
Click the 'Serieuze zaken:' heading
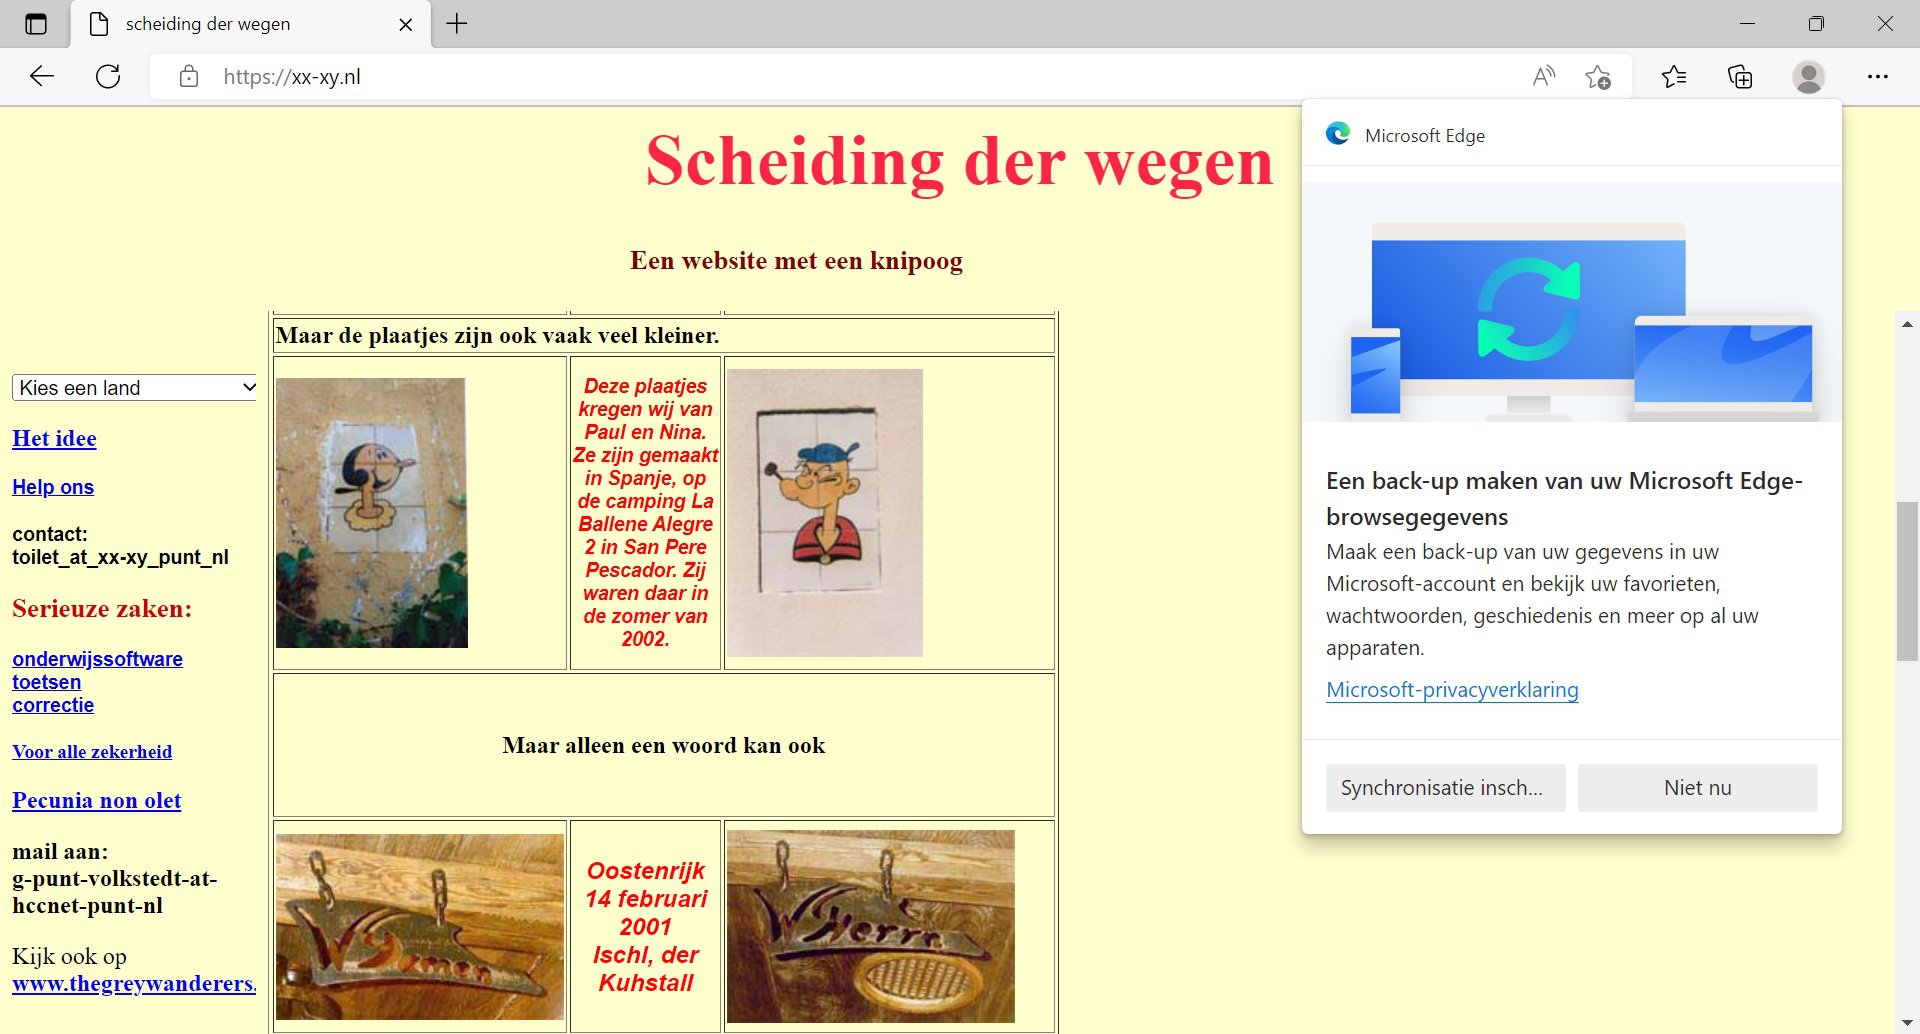point(102,609)
